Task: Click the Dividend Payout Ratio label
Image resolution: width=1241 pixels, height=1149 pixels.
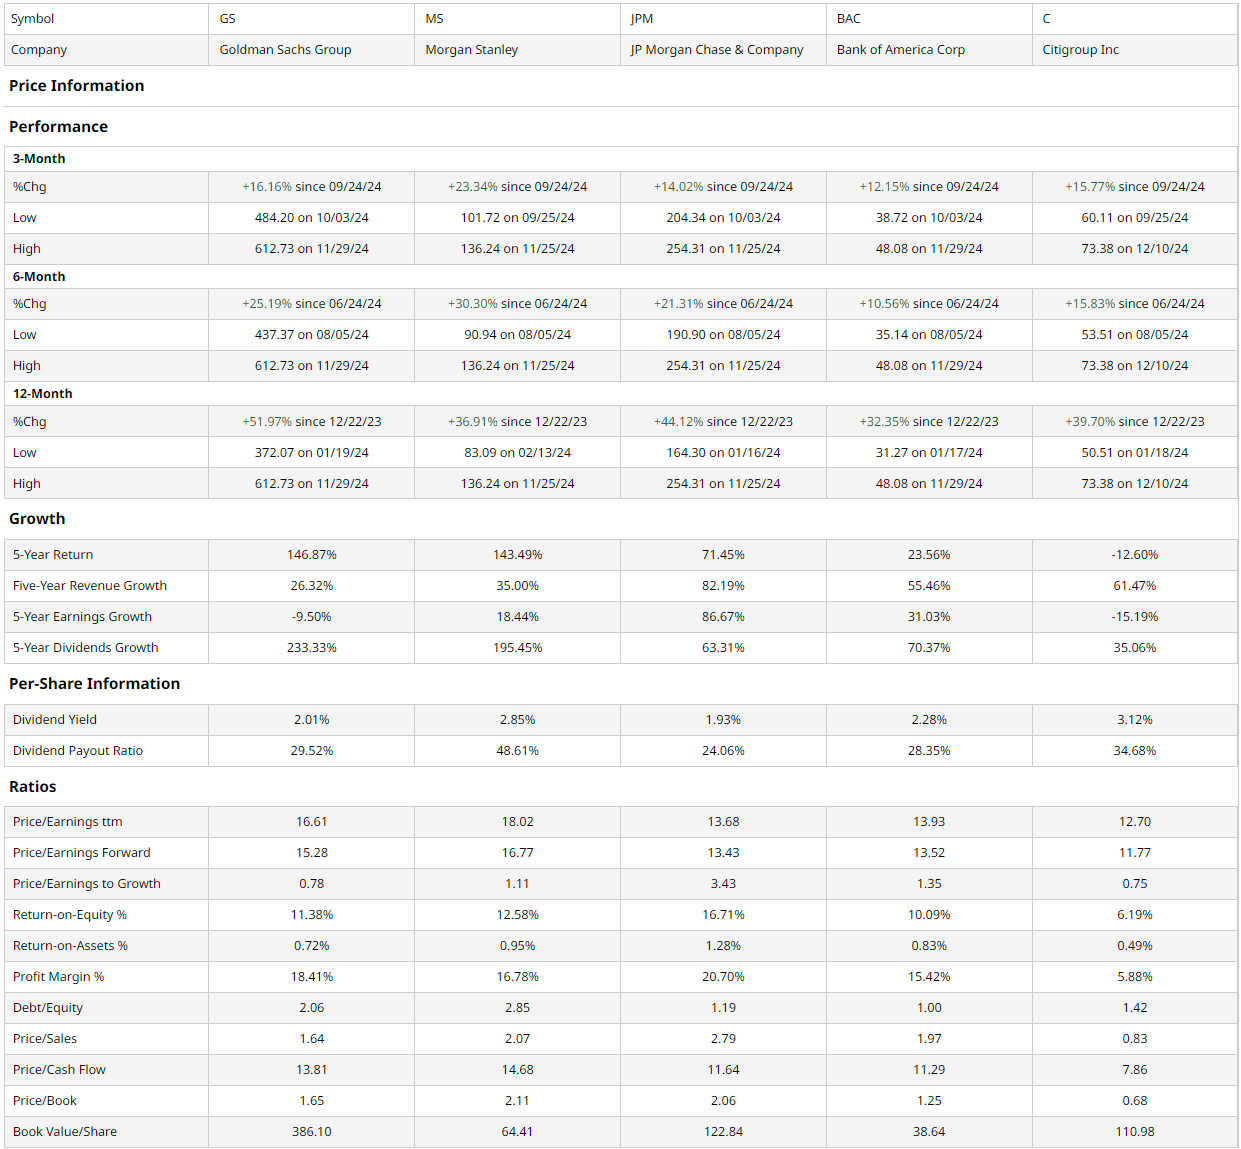Action: (x=78, y=751)
